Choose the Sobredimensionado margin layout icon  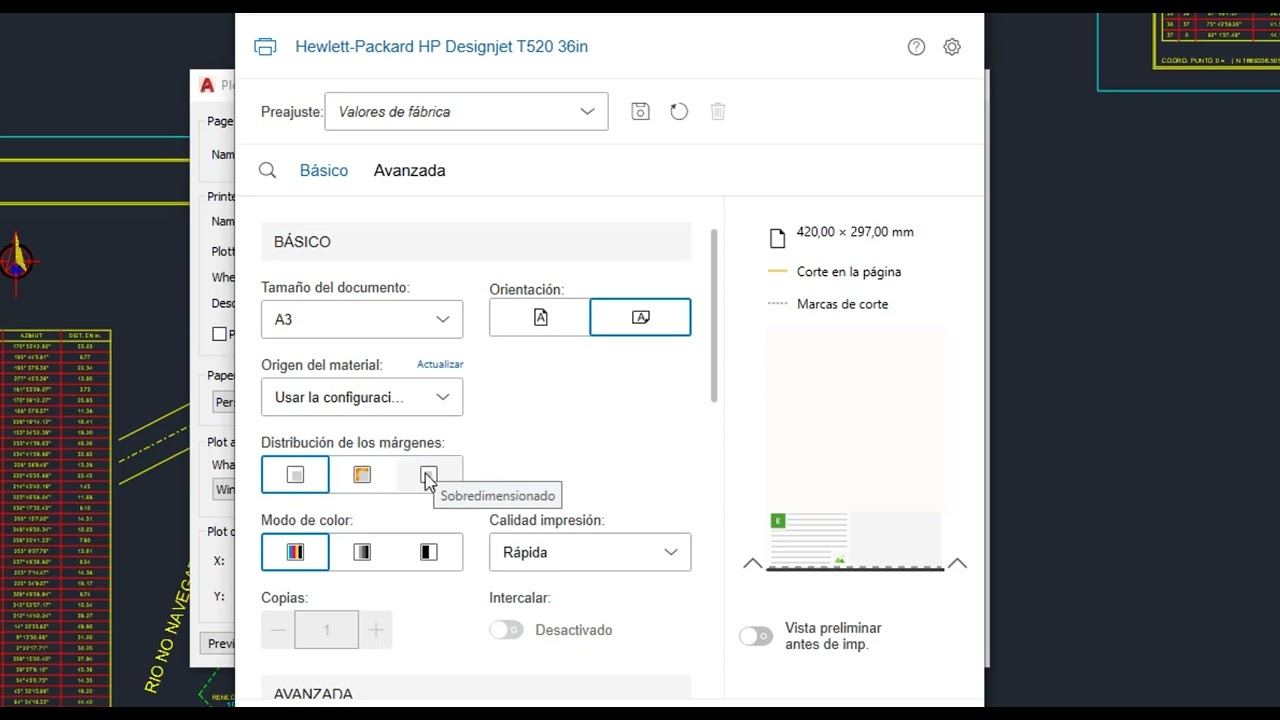pyautogui.click(x=429, y=475)
